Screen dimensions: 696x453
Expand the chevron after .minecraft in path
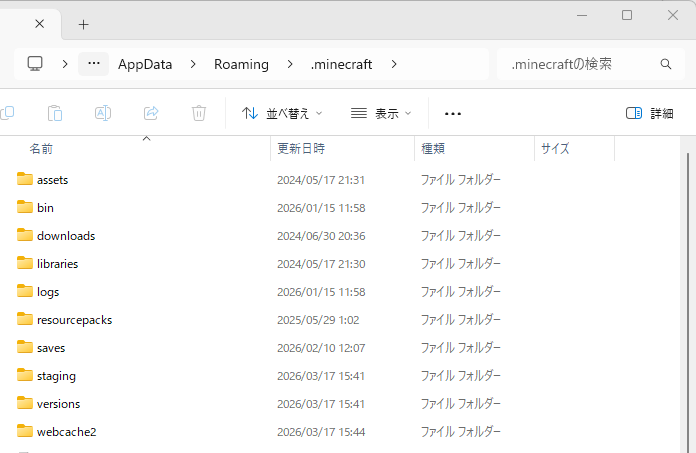pos(394,64)
